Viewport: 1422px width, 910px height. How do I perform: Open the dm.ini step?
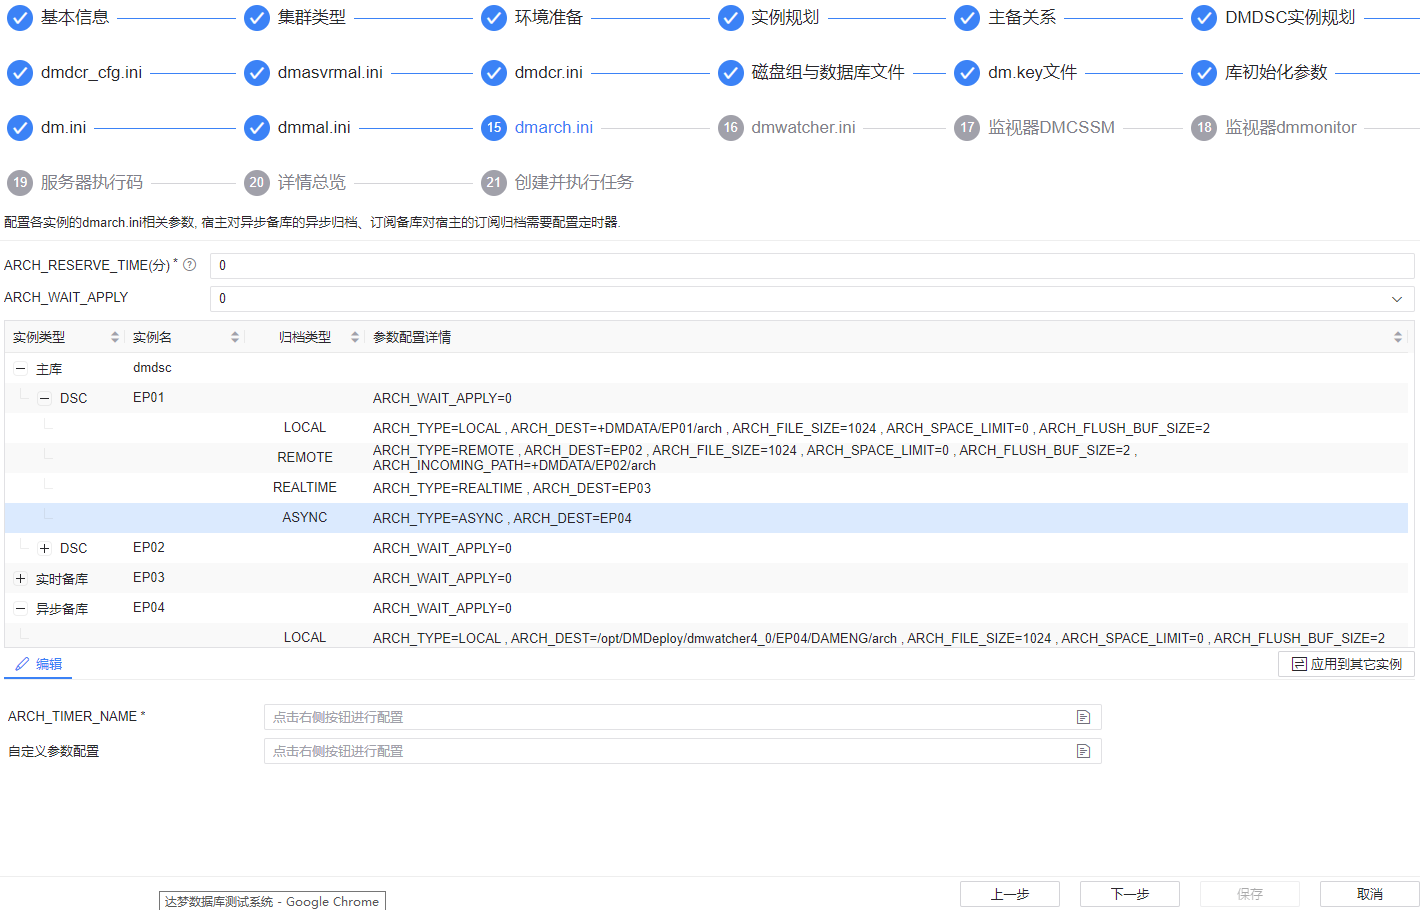tap(47, 128)
